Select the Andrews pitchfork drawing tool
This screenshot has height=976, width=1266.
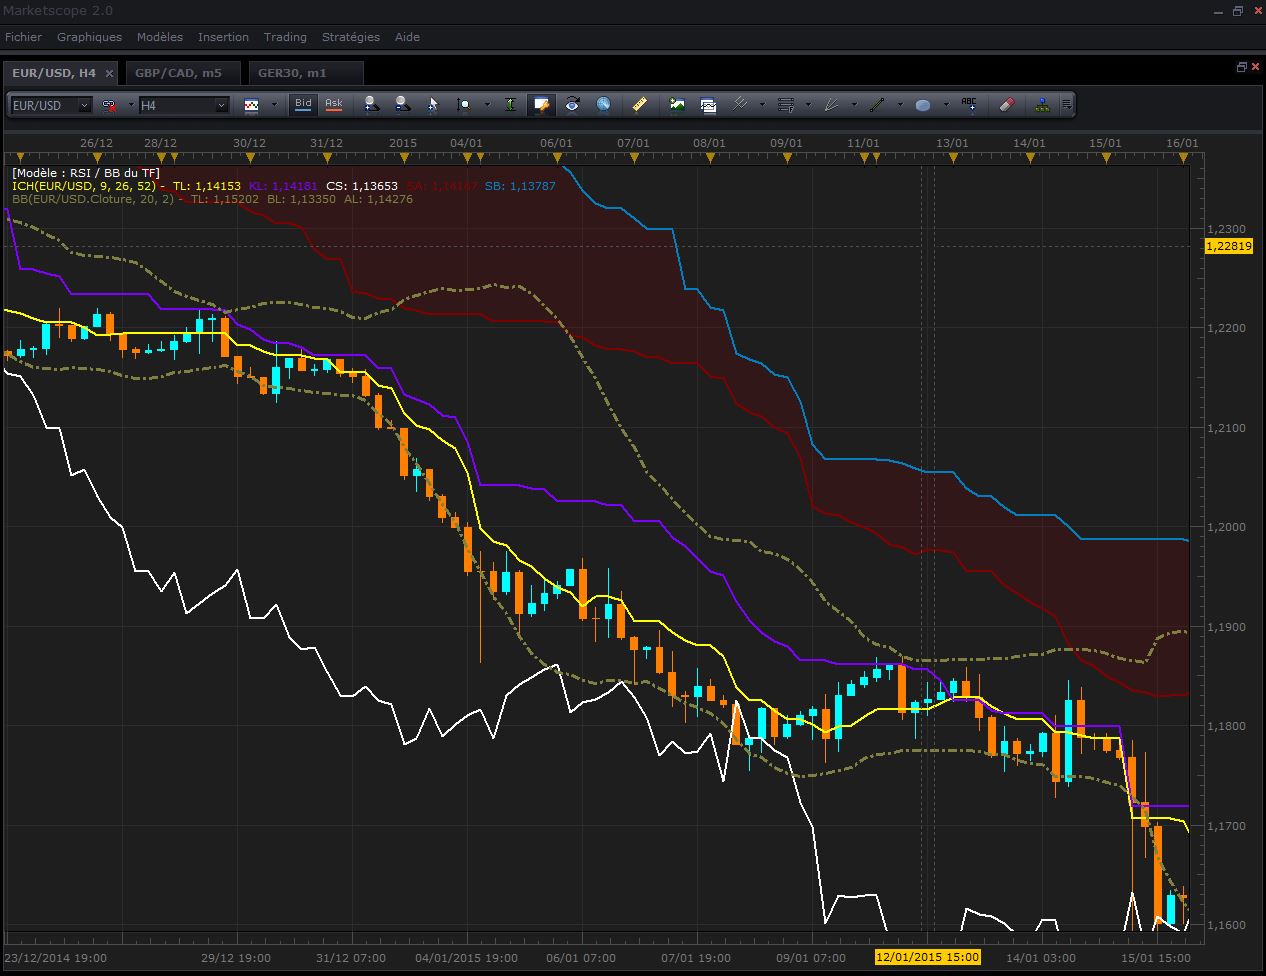point(740,104)
